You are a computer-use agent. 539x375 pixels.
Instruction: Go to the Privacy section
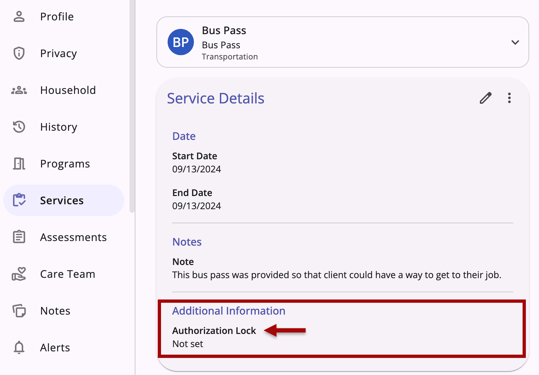64,53
